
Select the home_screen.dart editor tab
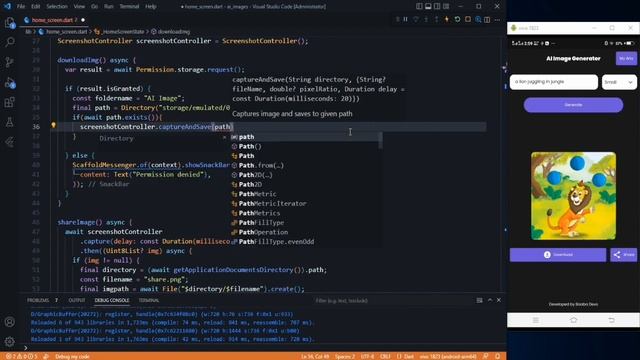54,20
